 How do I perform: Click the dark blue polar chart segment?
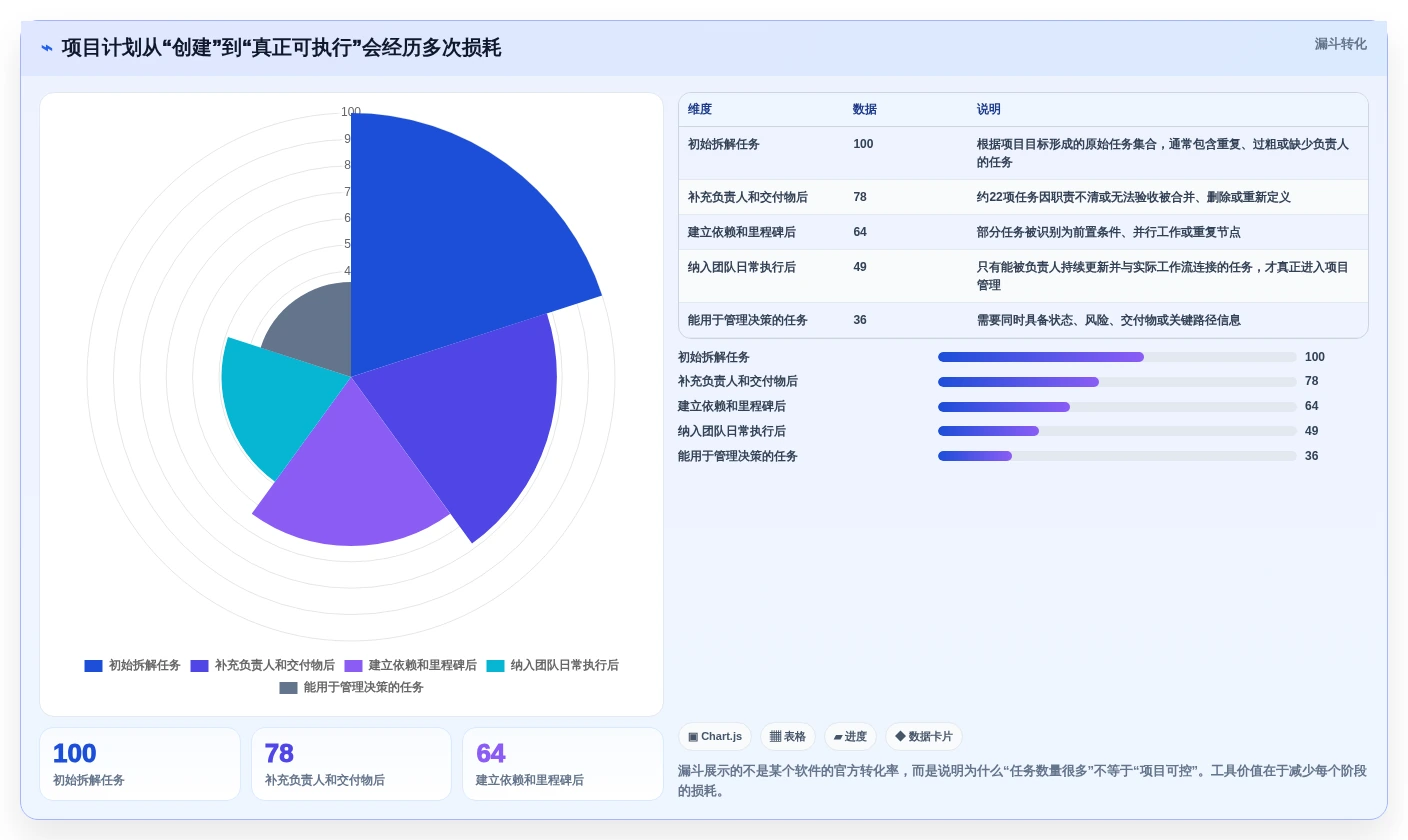coord(450,240)
